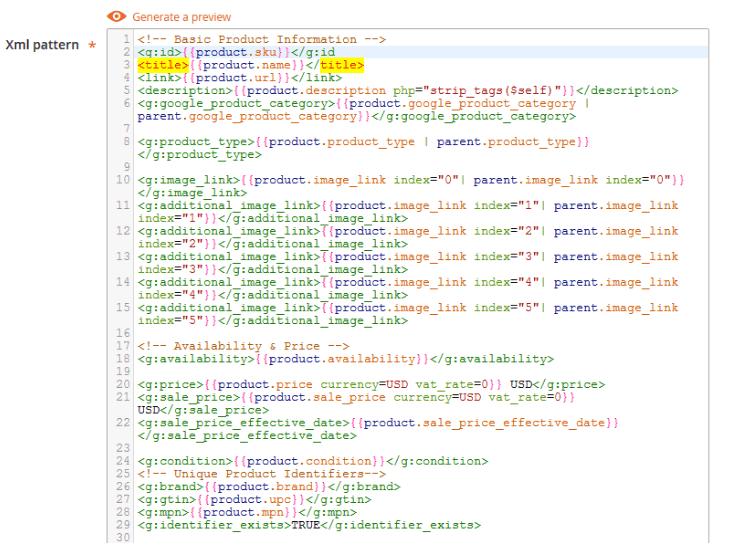Click the product.name variable
The image size is (734, 543).
pyautogui.click(x=247, y=65)
